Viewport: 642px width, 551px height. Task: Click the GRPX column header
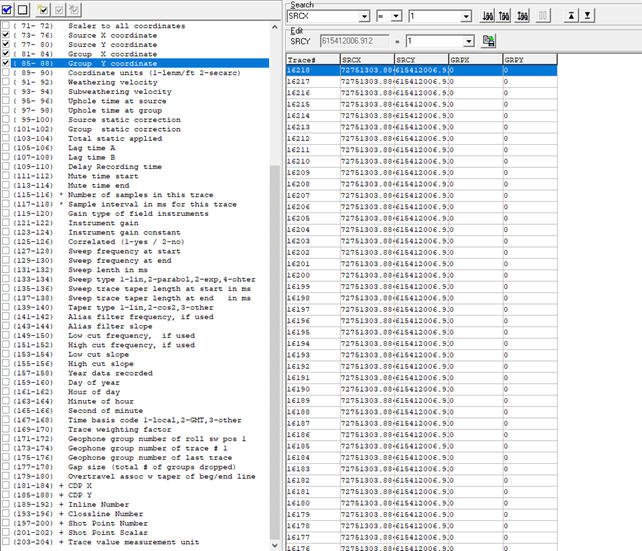(475, 60)
